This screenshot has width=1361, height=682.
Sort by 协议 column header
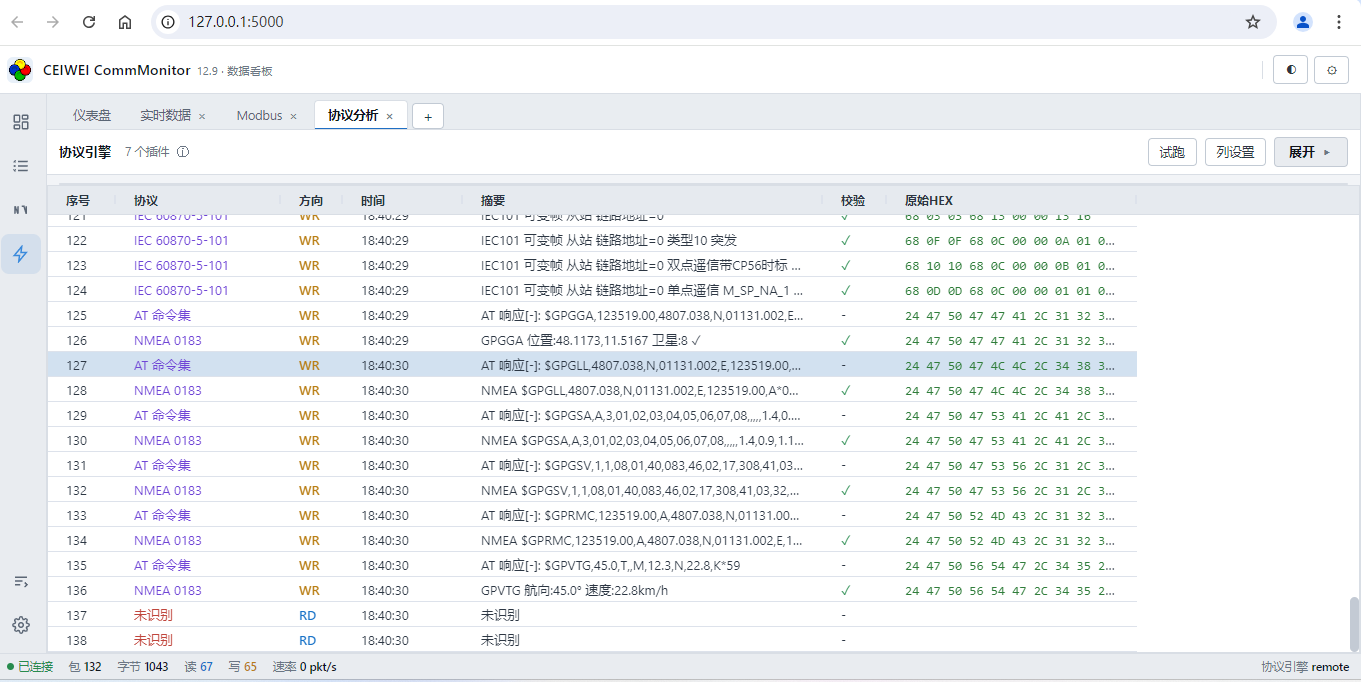point(146,200)
